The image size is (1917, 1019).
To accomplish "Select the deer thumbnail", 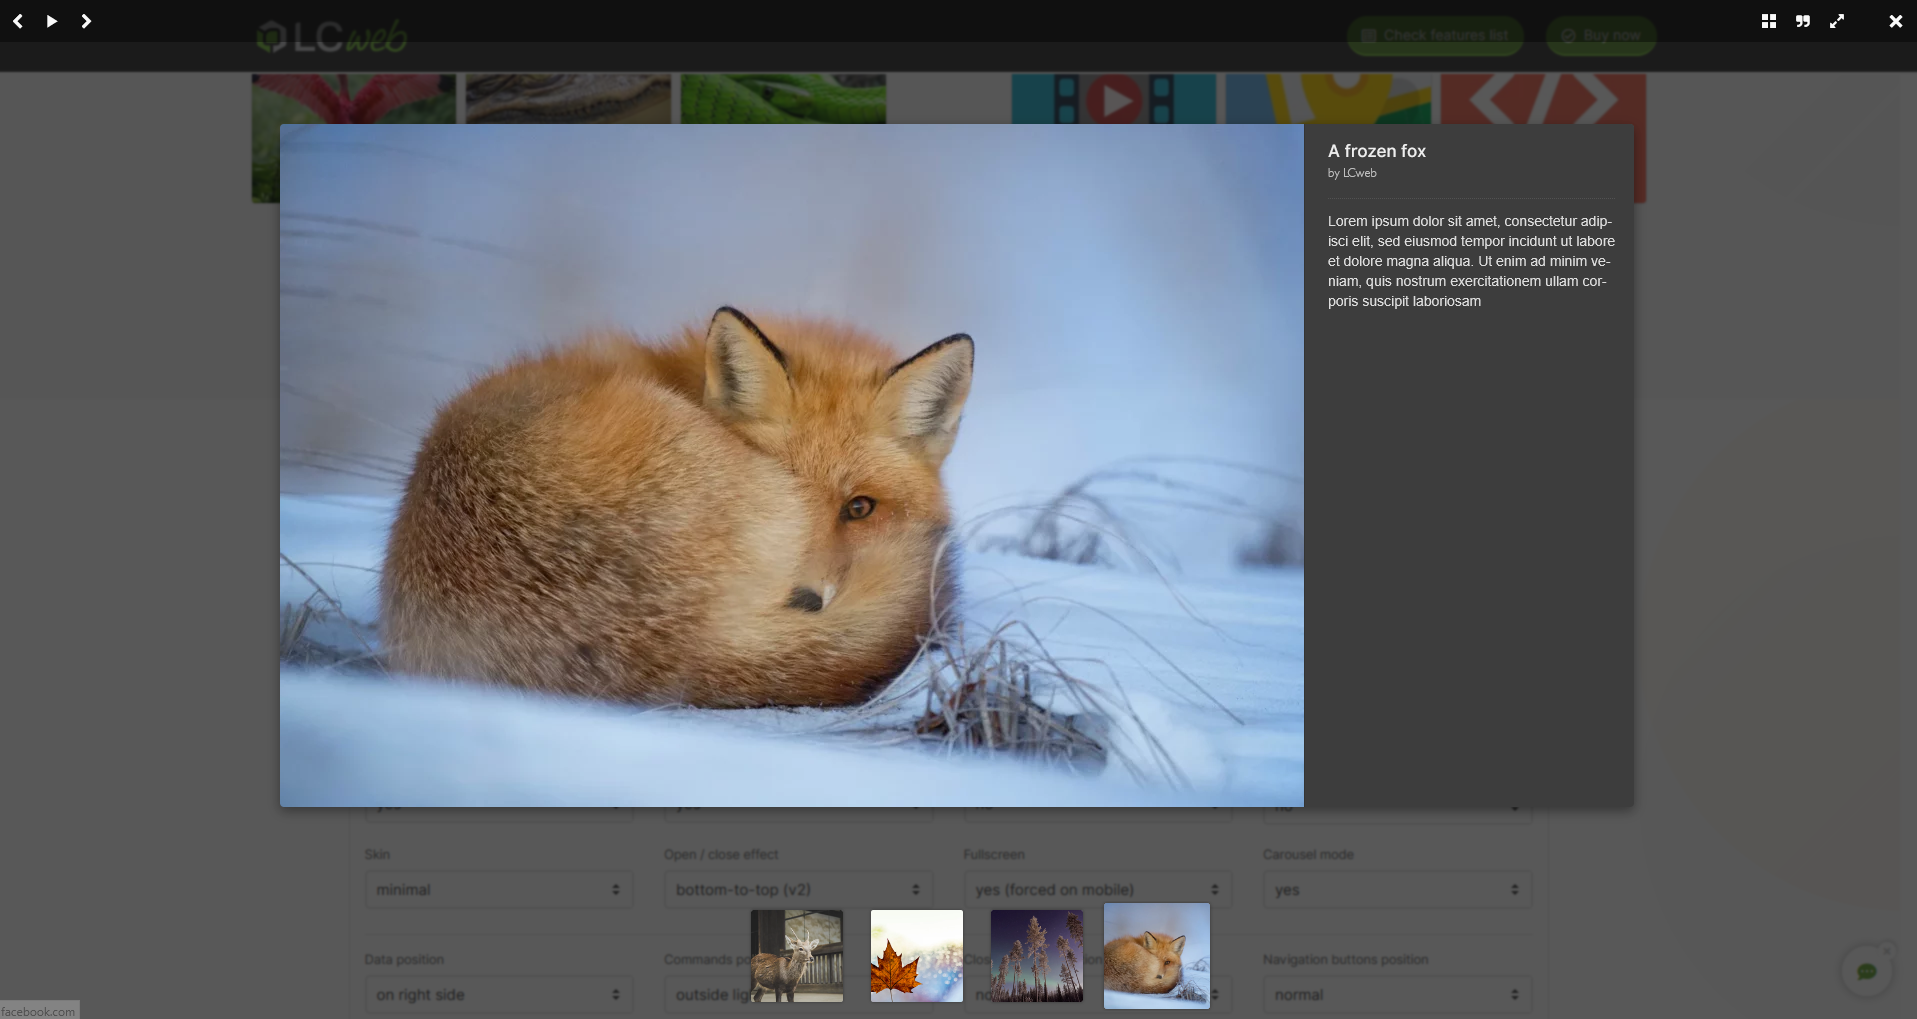I will point(797,956).
